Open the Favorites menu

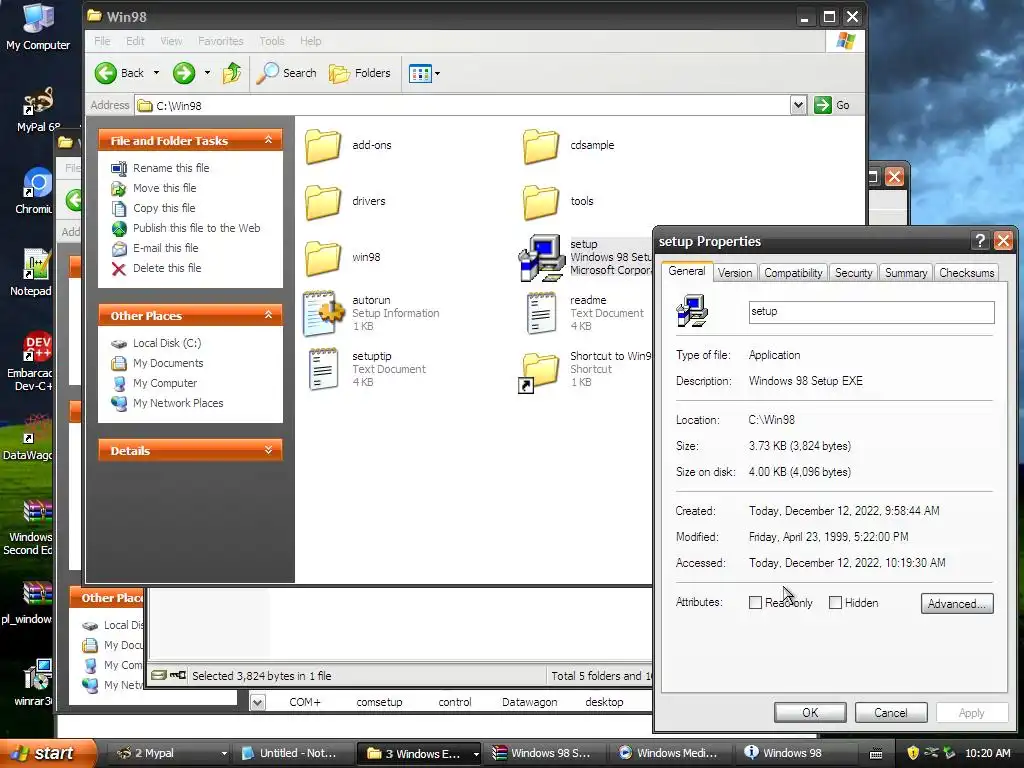pos(221,40)
